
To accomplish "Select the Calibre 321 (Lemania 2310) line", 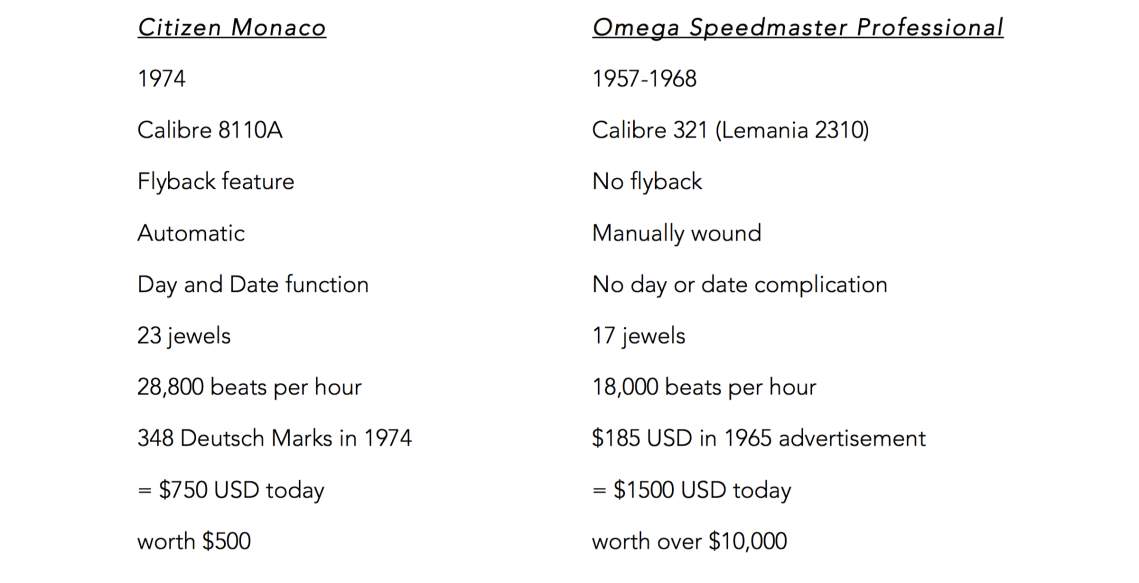I will click(x=730, y=130).
